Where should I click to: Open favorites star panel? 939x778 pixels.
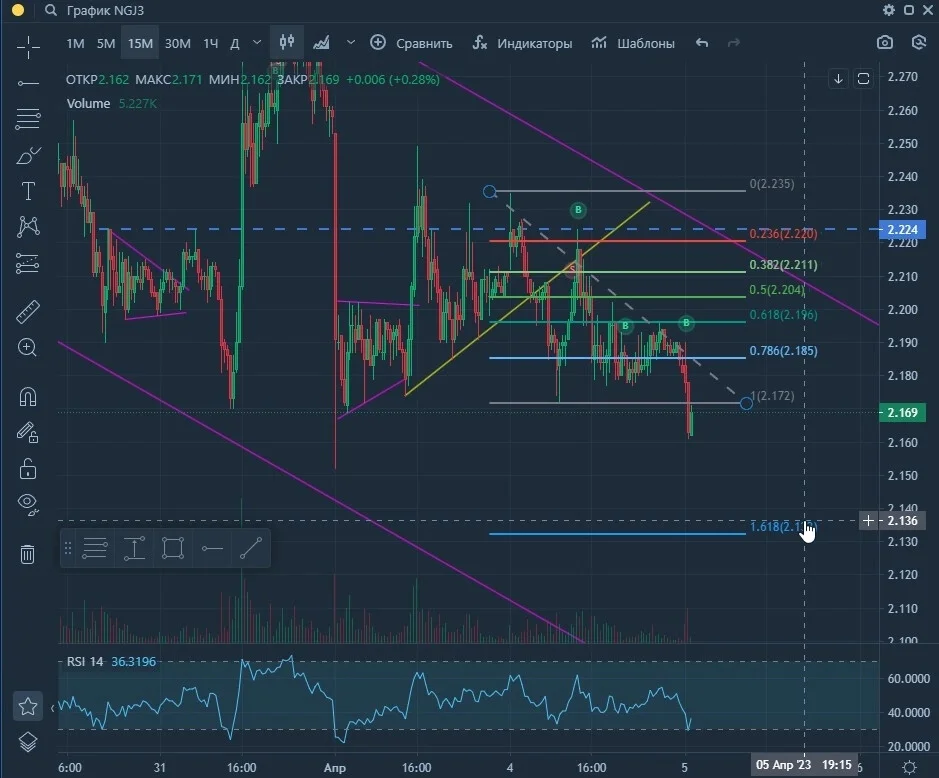point(28,706)
